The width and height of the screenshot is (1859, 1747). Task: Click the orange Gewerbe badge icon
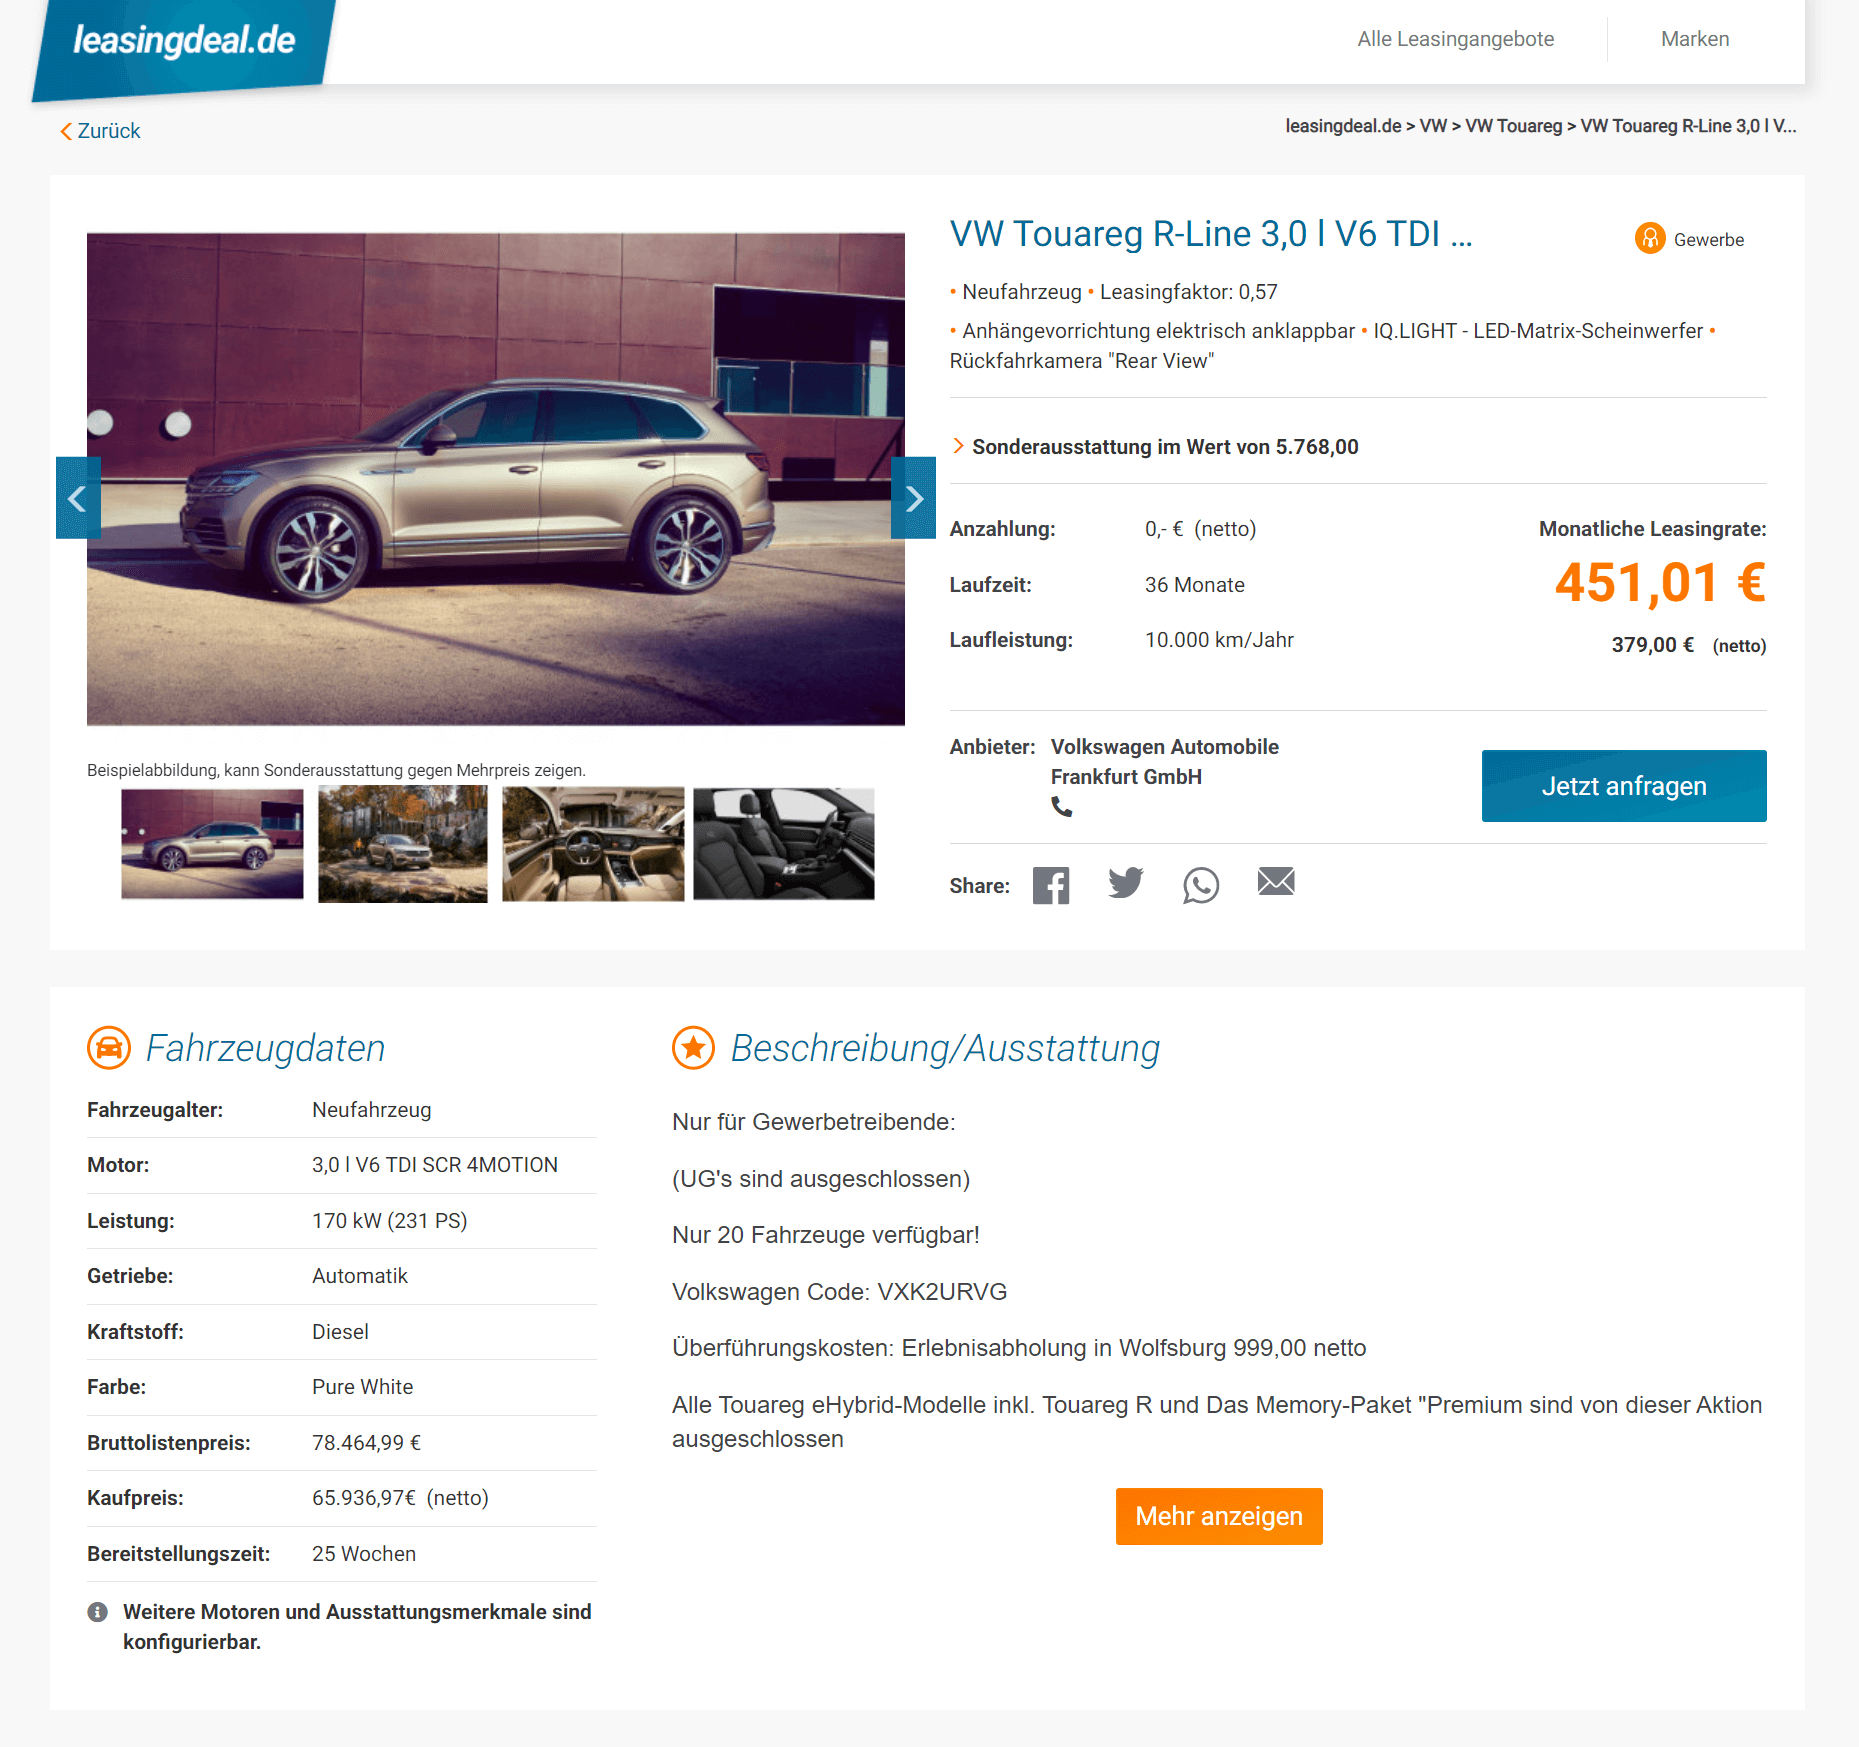[1650, 238]
